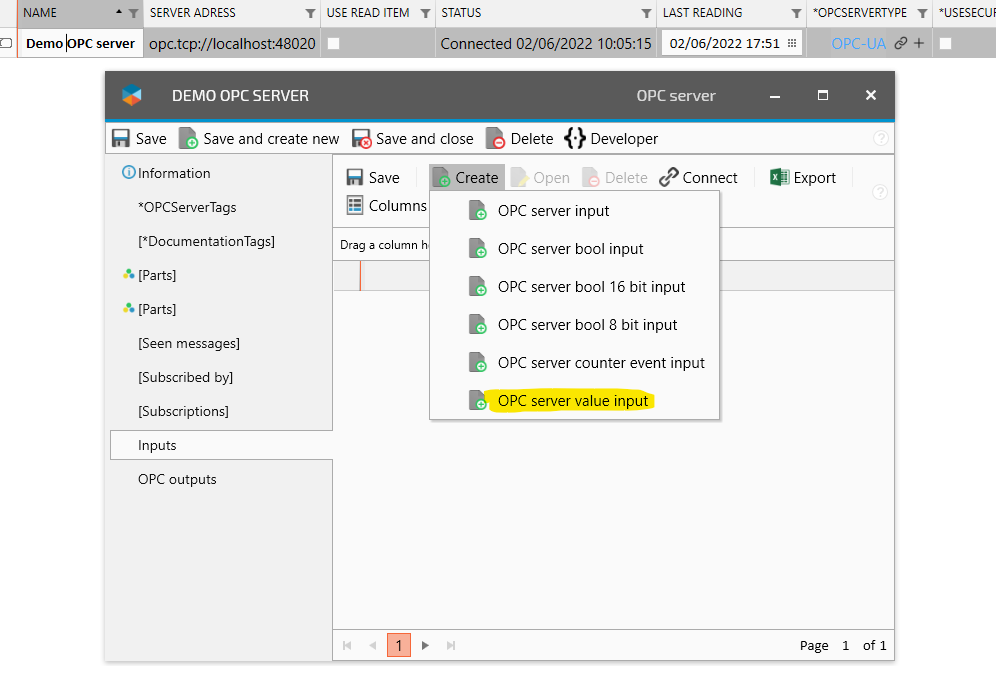This screenshot has width=996, height=685.
Task: Go to the next page using the pager arrow
Action: [x=425, y=645]
